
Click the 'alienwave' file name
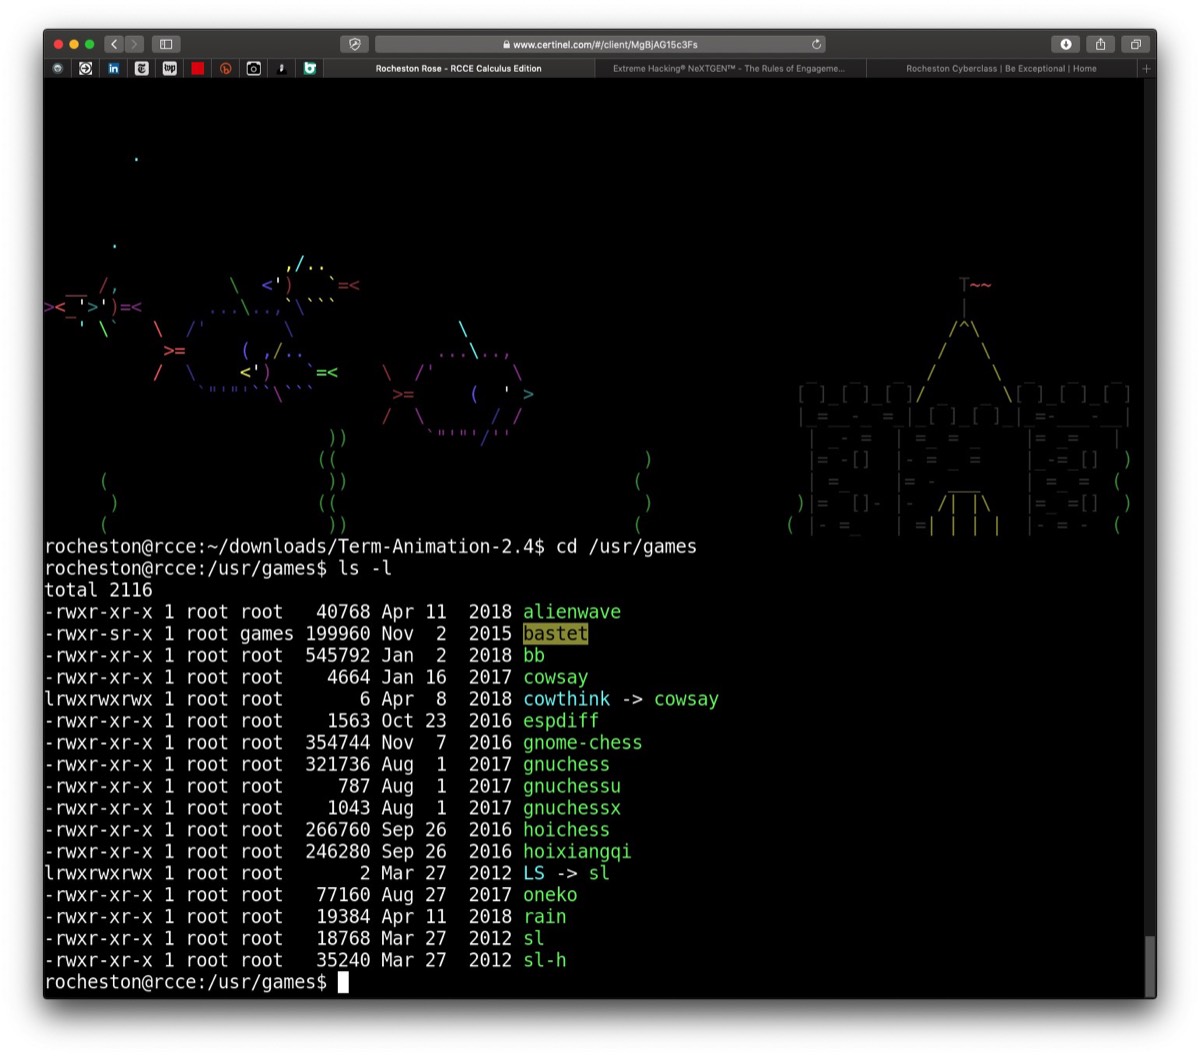click(x=572, y=612)
